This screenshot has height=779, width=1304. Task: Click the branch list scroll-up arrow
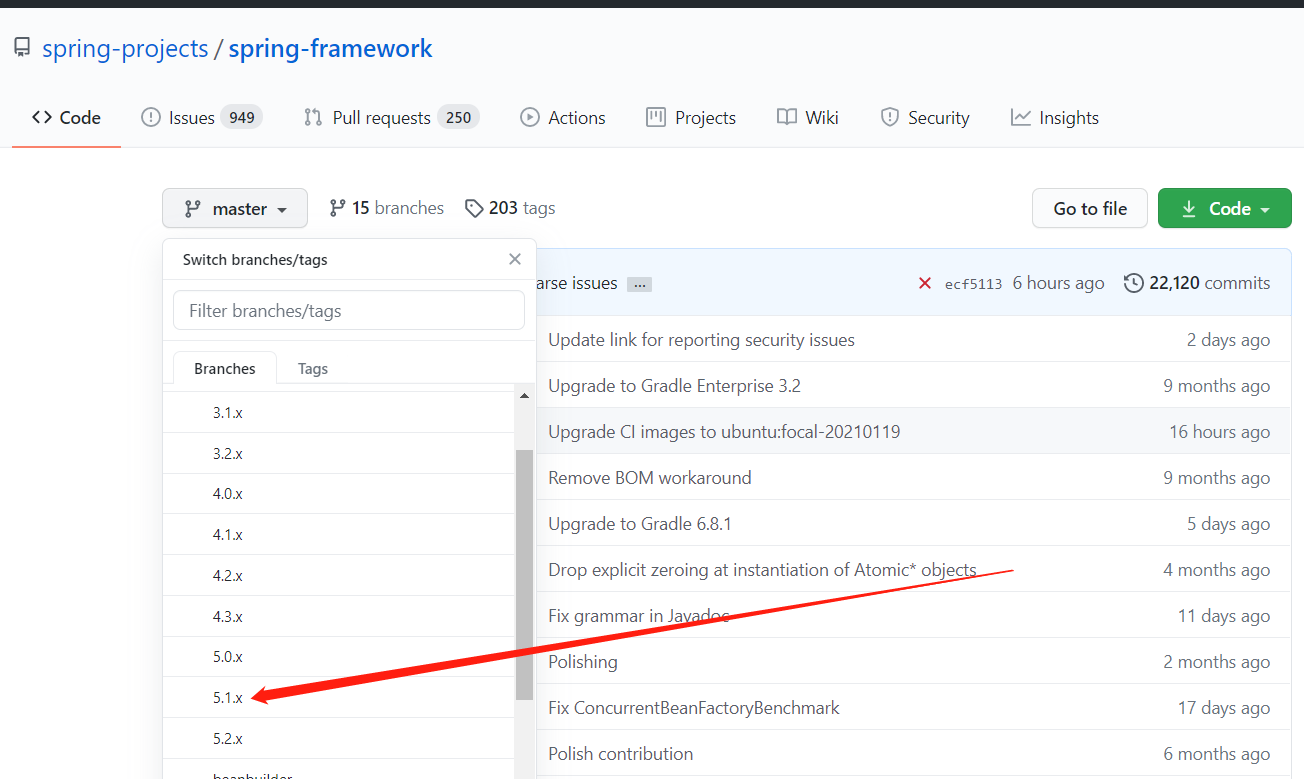coord(525,397)
